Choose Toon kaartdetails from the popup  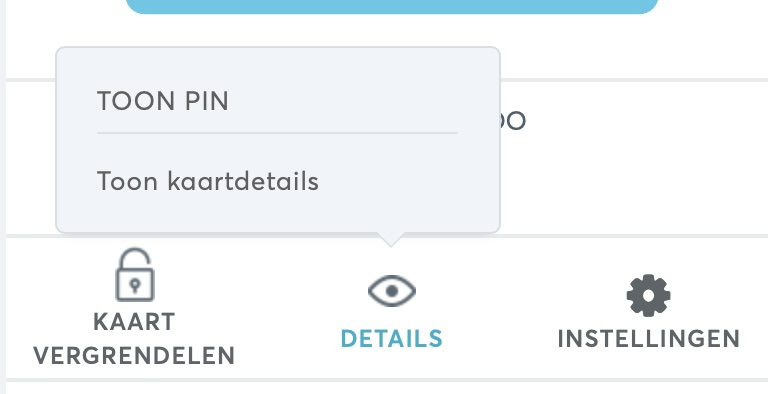[208, 181]
